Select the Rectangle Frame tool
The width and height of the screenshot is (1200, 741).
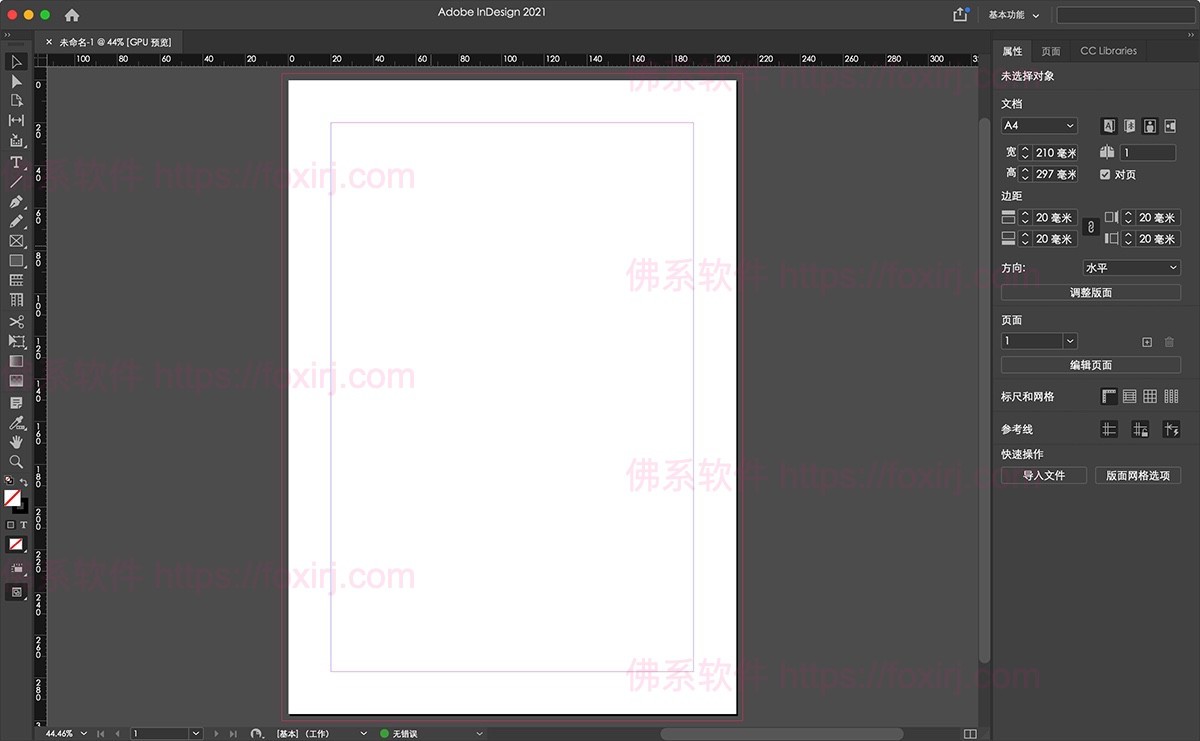click(16, 242)
